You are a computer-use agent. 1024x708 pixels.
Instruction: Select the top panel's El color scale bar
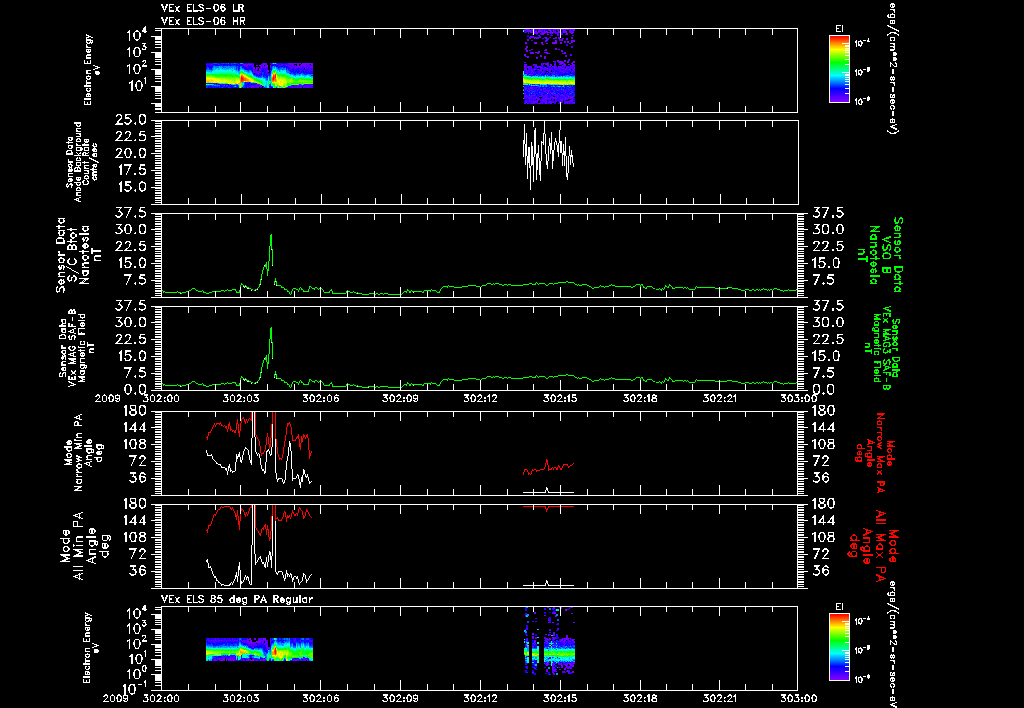[839, 69]
